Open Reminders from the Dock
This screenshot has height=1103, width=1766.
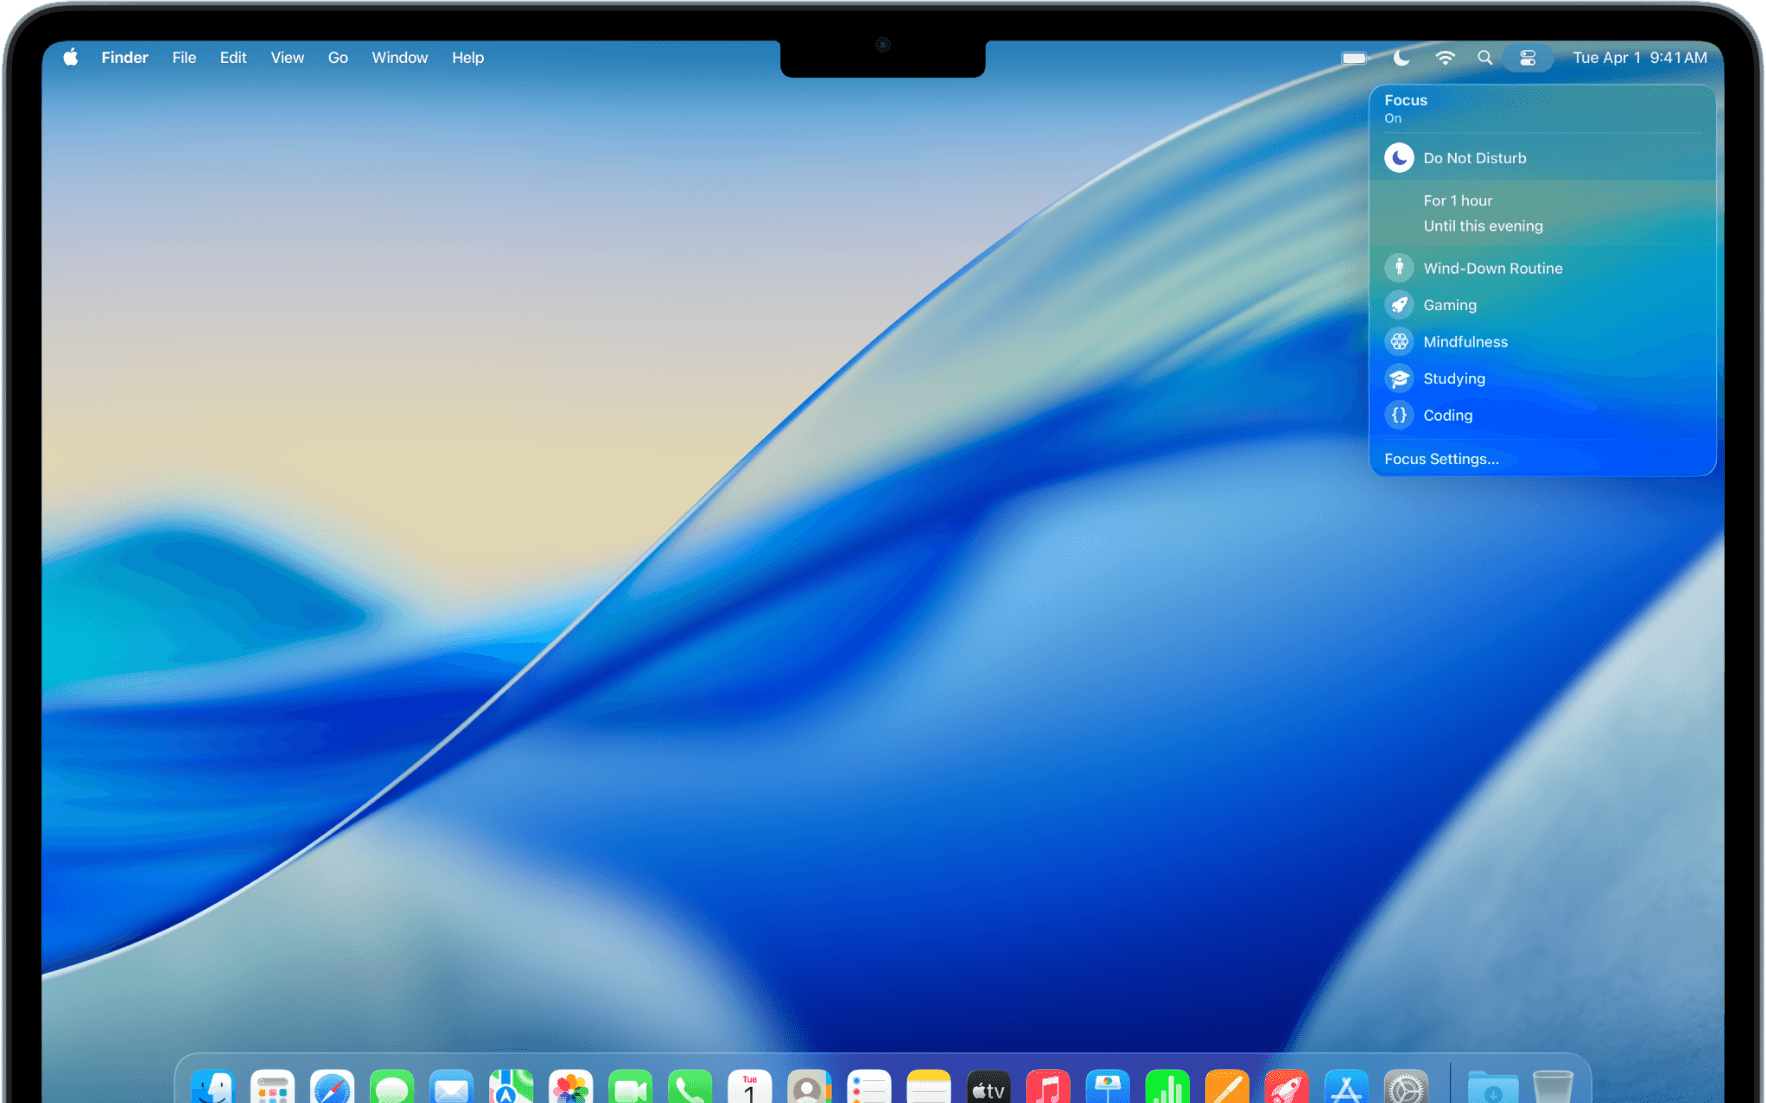[869, 1087]
